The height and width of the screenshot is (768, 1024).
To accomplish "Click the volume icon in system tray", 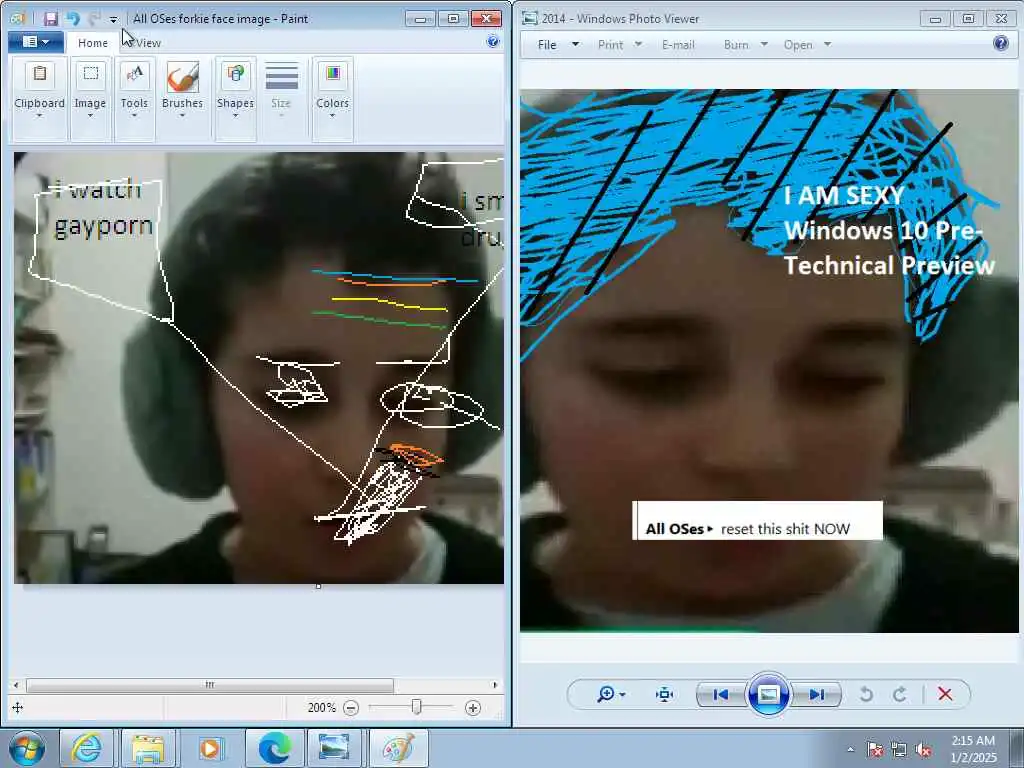I will tap(924, 750).
